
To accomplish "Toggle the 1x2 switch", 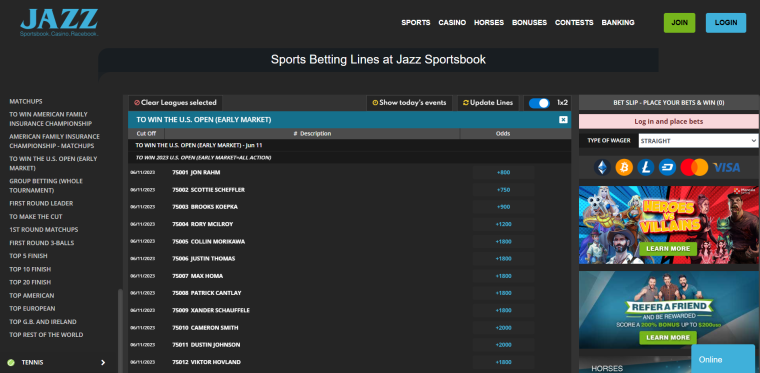I will click(x=539, y=103).
